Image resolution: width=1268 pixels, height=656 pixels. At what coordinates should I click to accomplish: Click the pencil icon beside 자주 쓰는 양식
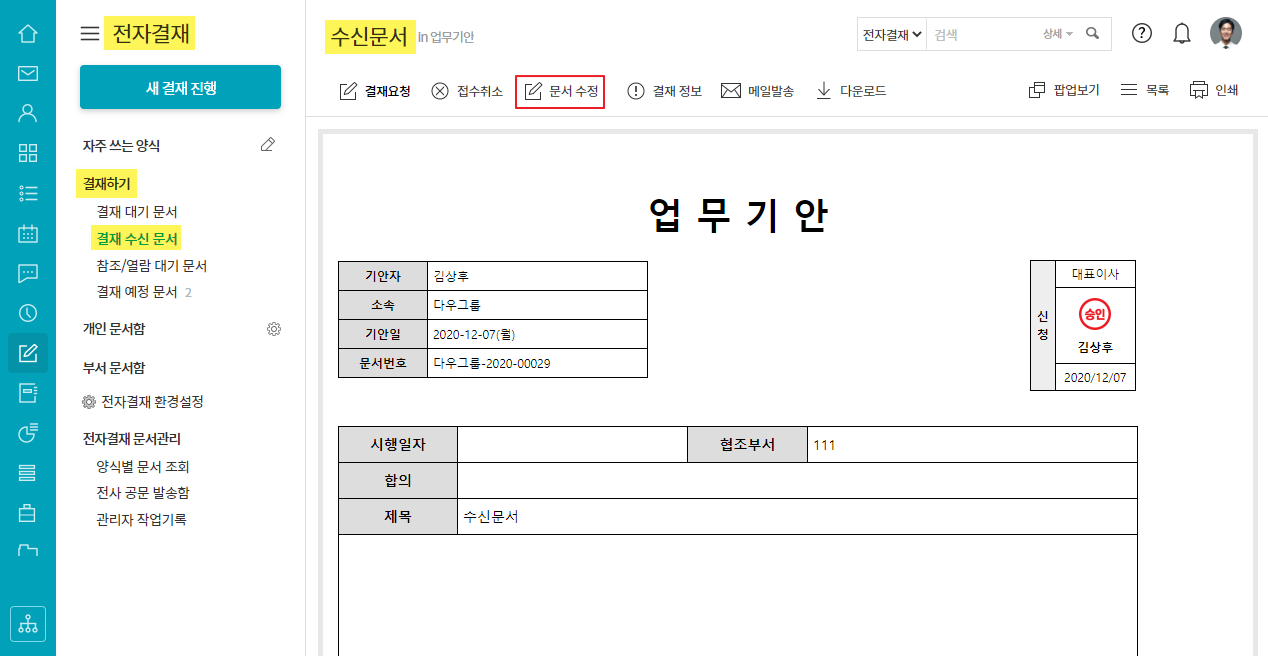click(267, 145)
